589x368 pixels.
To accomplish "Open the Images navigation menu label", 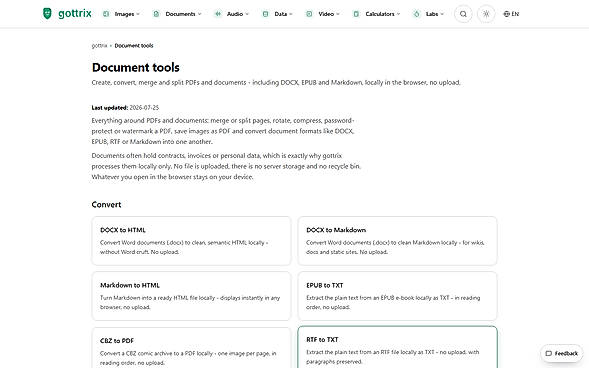I will pos(124,14).
